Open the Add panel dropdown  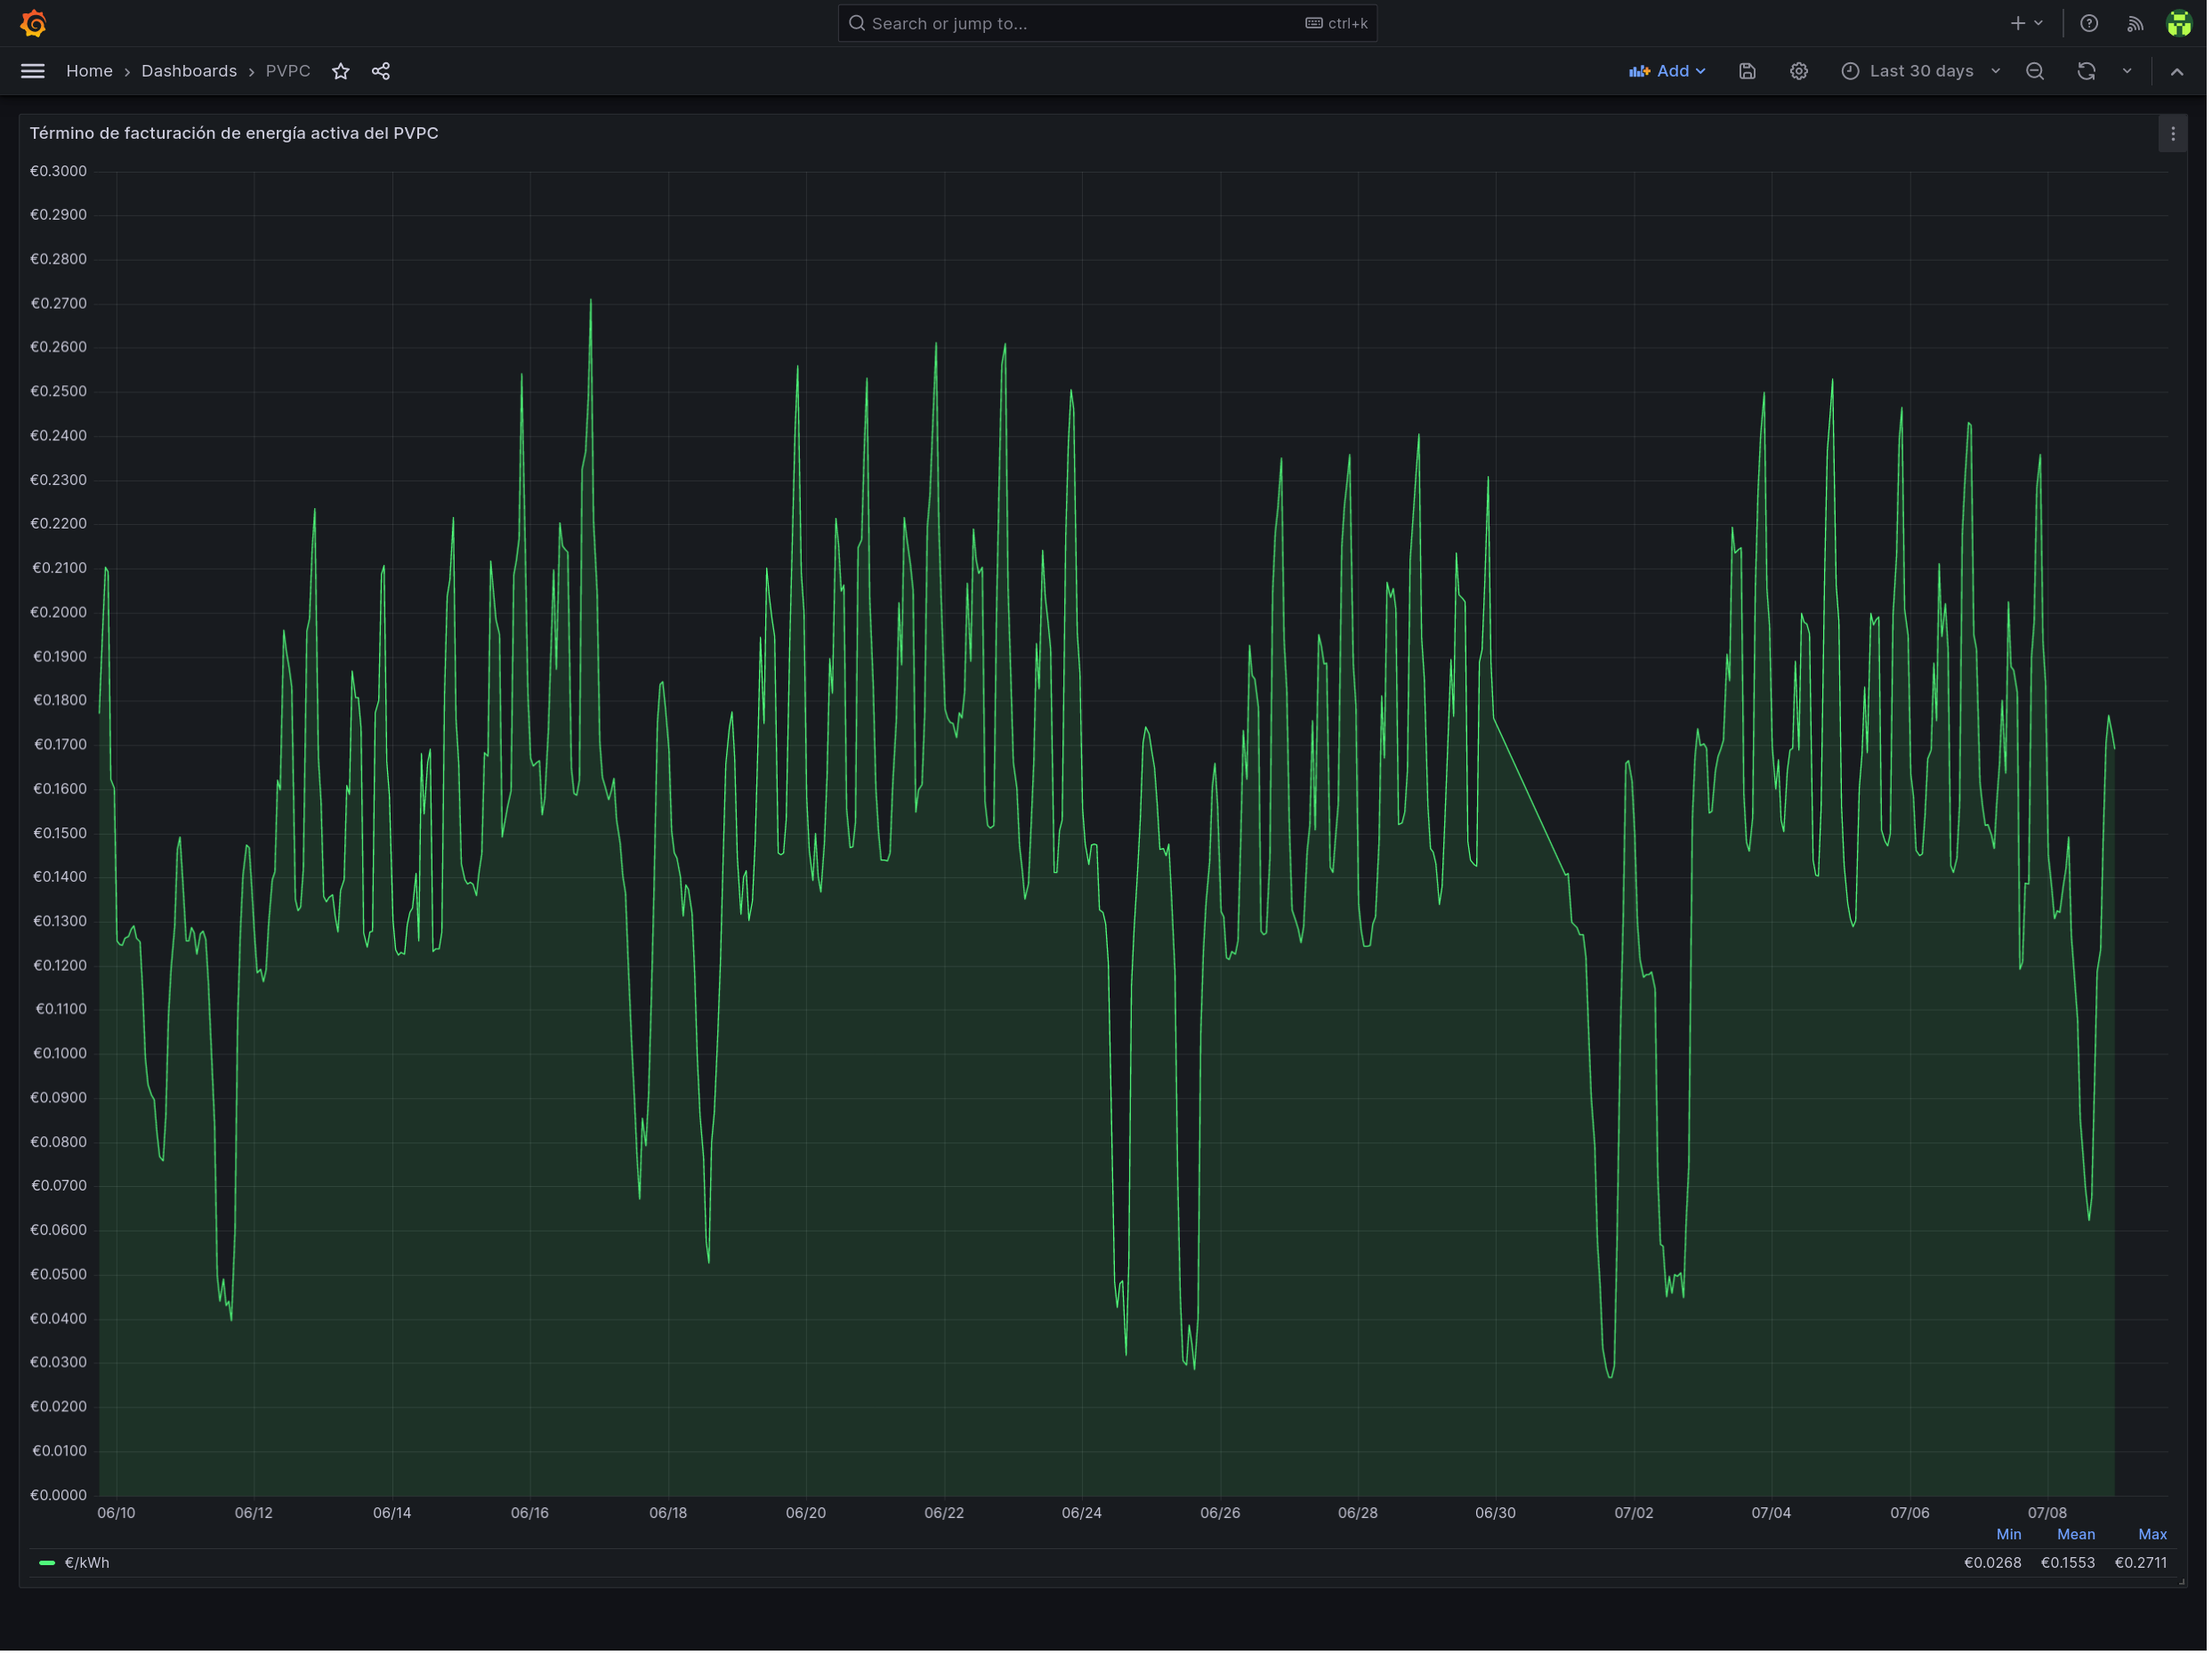1667,71
